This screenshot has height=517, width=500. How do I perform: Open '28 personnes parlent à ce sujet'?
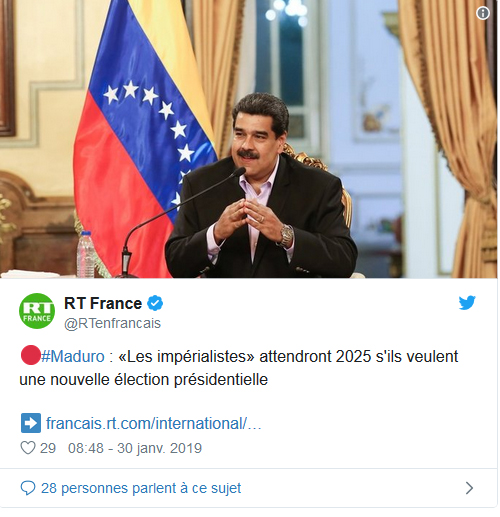[141, 488]
